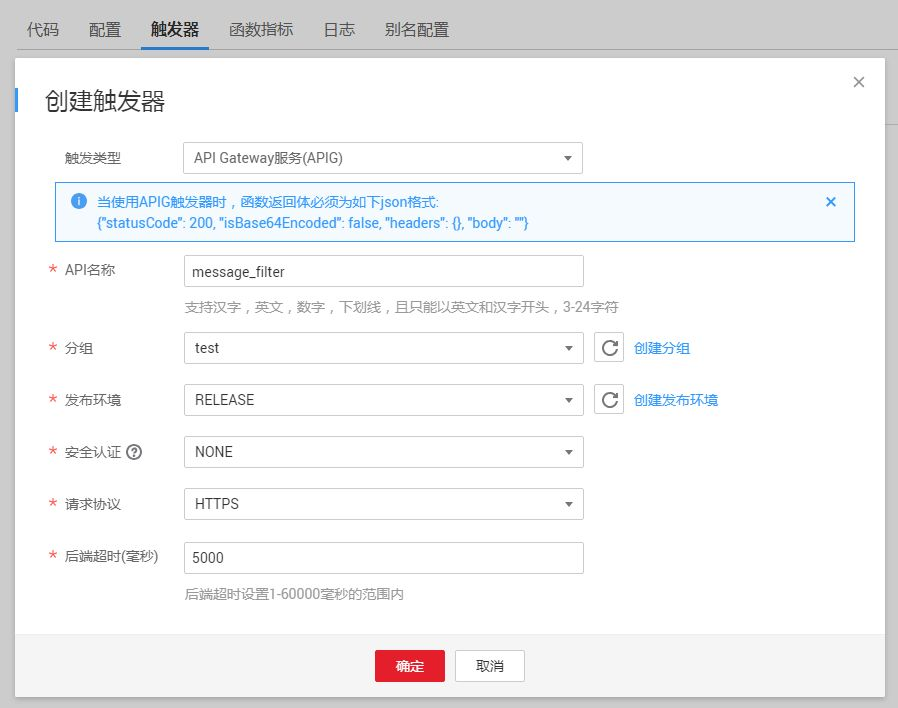The height and width of the screenshot is (708, 898).
Task: Expand the 分组 dropdown showing test
Action: (x=384, y=348)
